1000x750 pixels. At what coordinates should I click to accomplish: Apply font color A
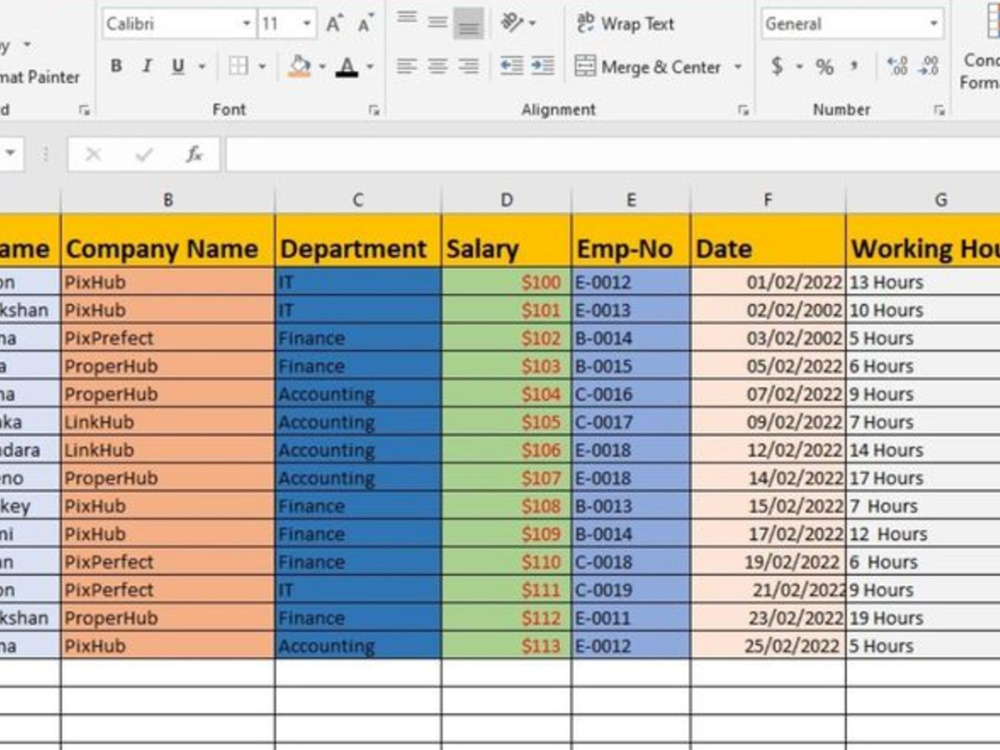(x=347, y=66)
